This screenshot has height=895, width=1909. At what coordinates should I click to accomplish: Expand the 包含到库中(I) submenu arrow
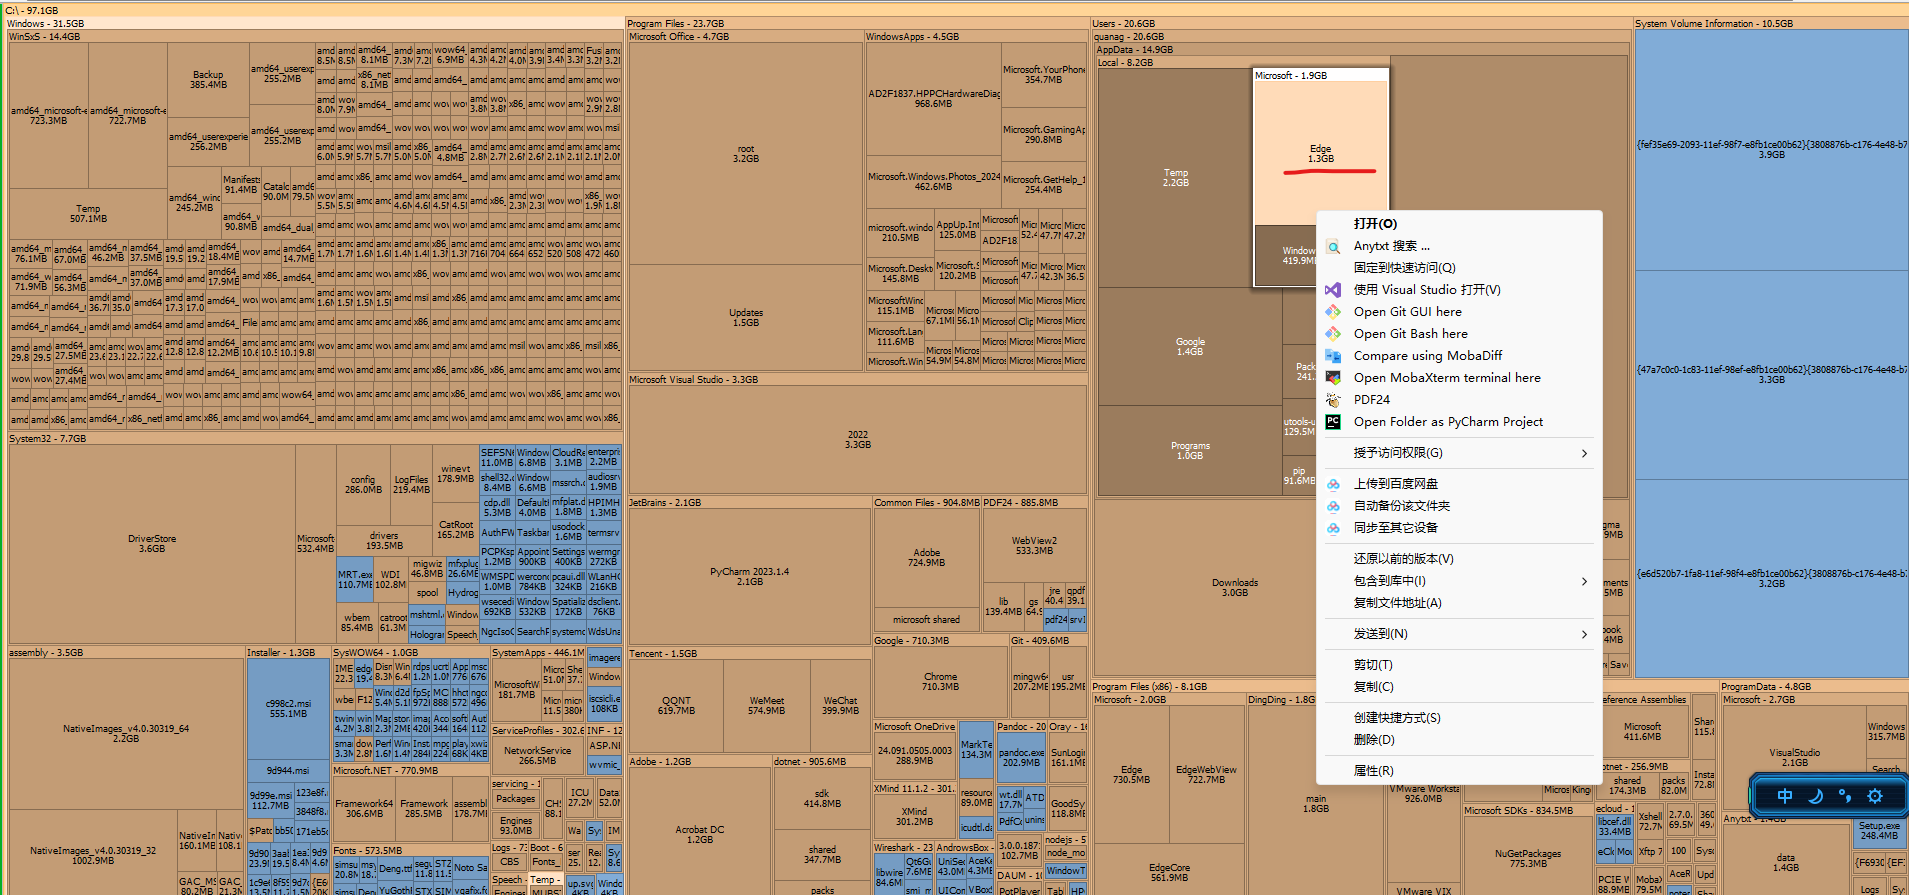point(1584,581)
